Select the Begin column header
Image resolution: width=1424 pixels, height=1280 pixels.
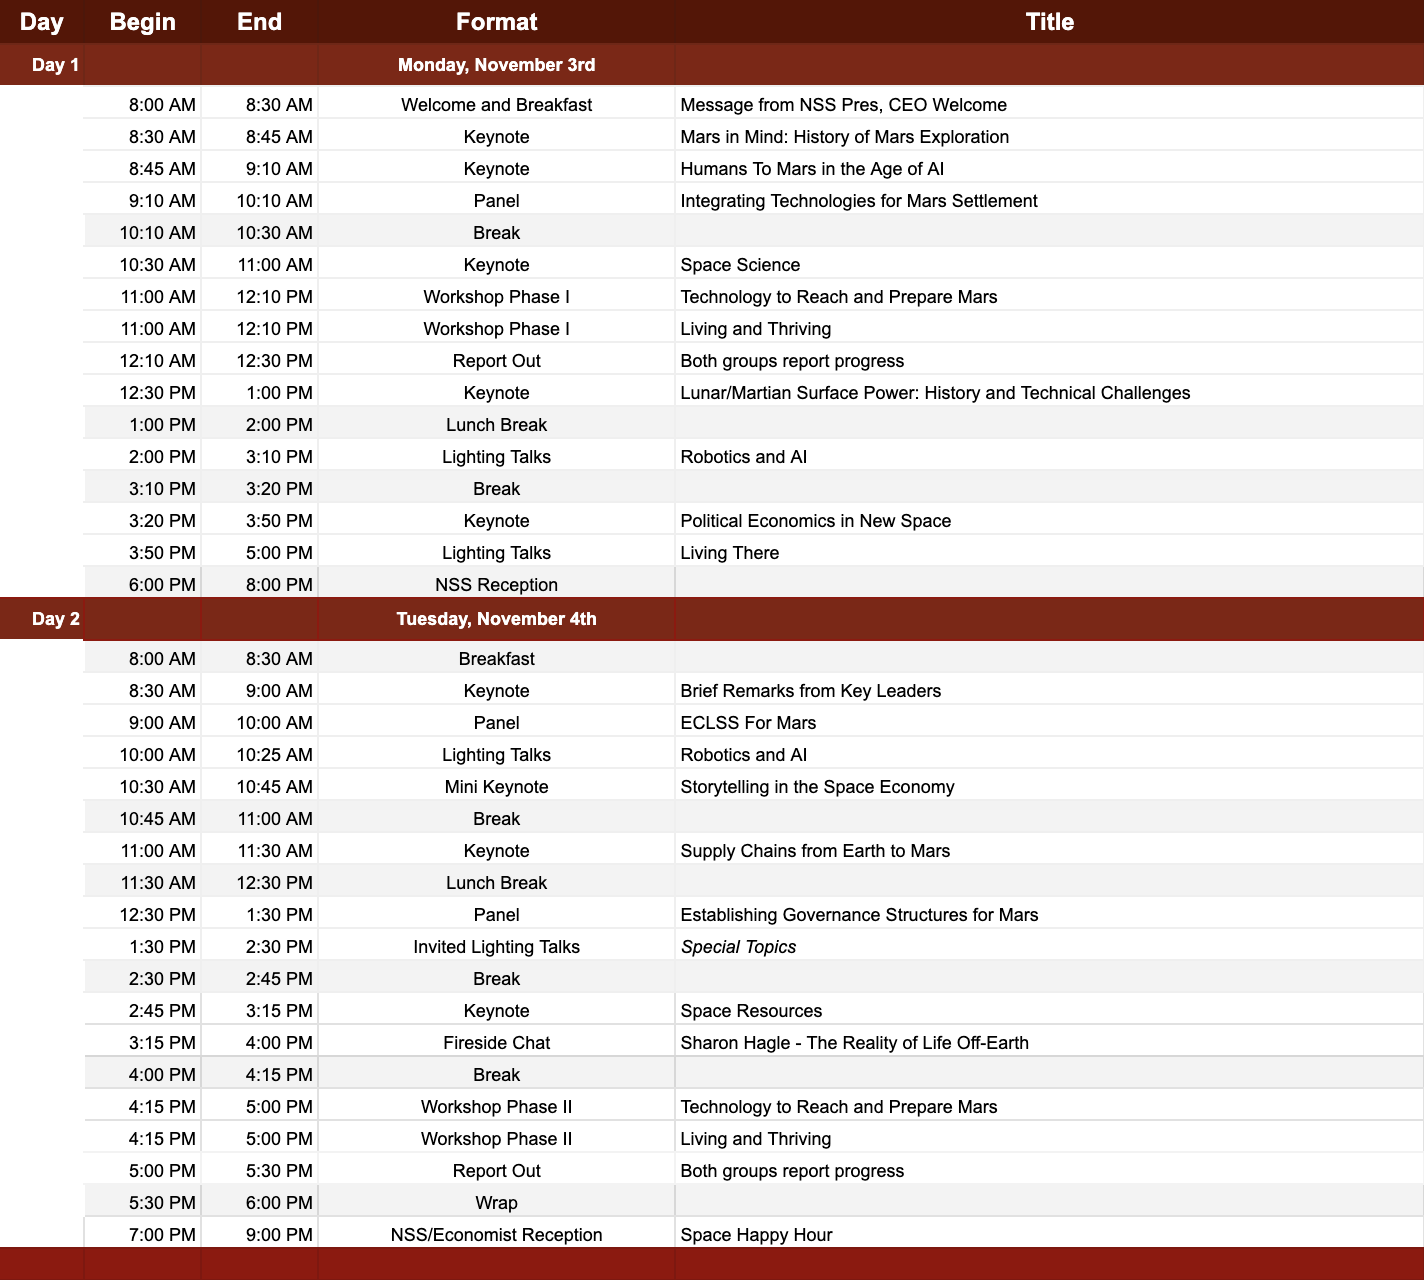[142, 22]
